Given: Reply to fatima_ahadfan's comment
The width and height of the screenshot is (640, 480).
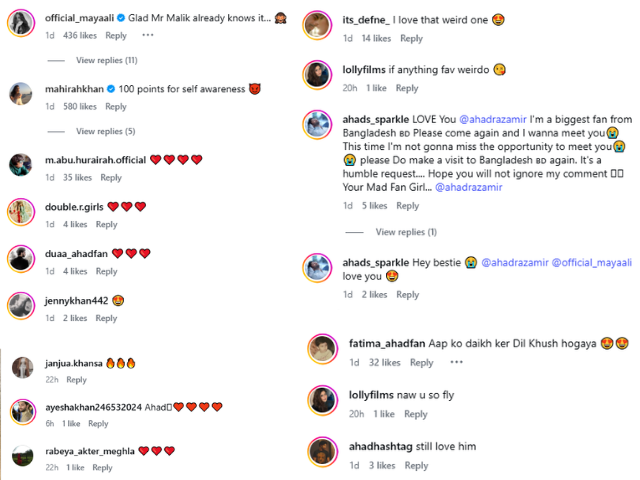Looking at the screenshot, I should 422,363.
